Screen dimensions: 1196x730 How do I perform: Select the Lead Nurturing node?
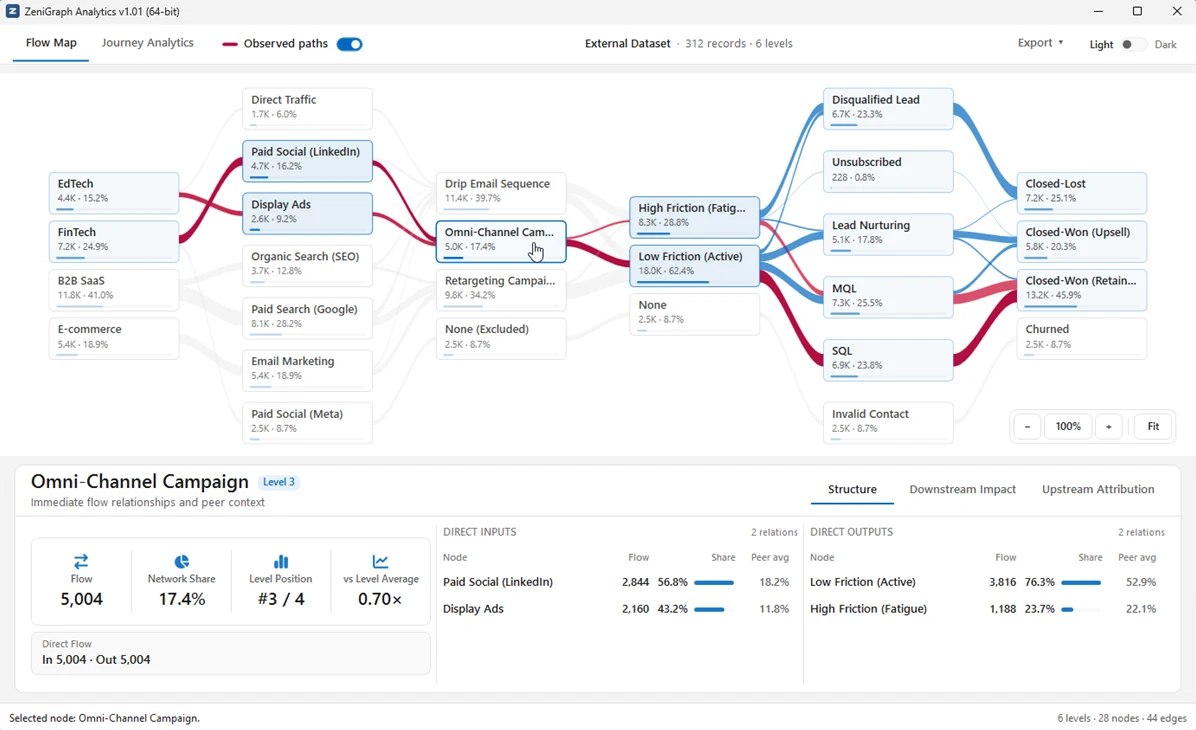(888, 234)
